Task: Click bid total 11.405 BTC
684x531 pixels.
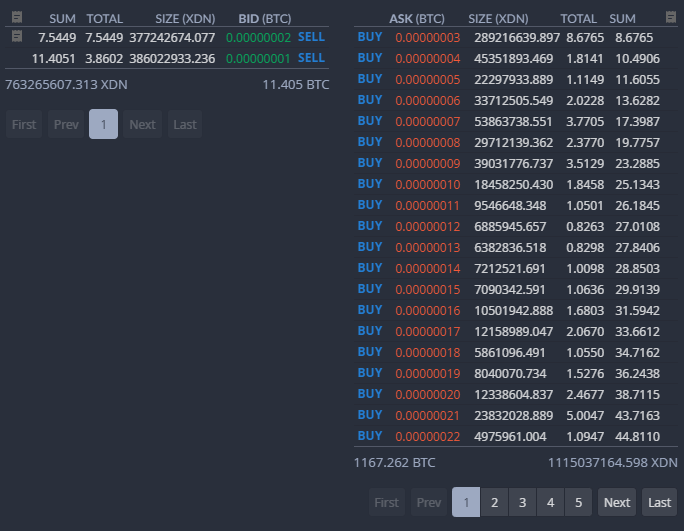Action: click(x=296, y=84)
